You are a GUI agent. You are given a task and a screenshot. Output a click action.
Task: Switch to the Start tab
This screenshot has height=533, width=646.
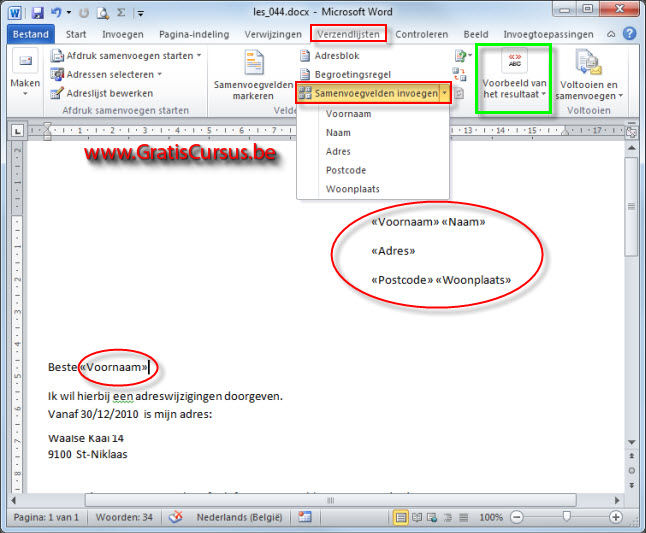pyautogui.click(x=76, y=34)
